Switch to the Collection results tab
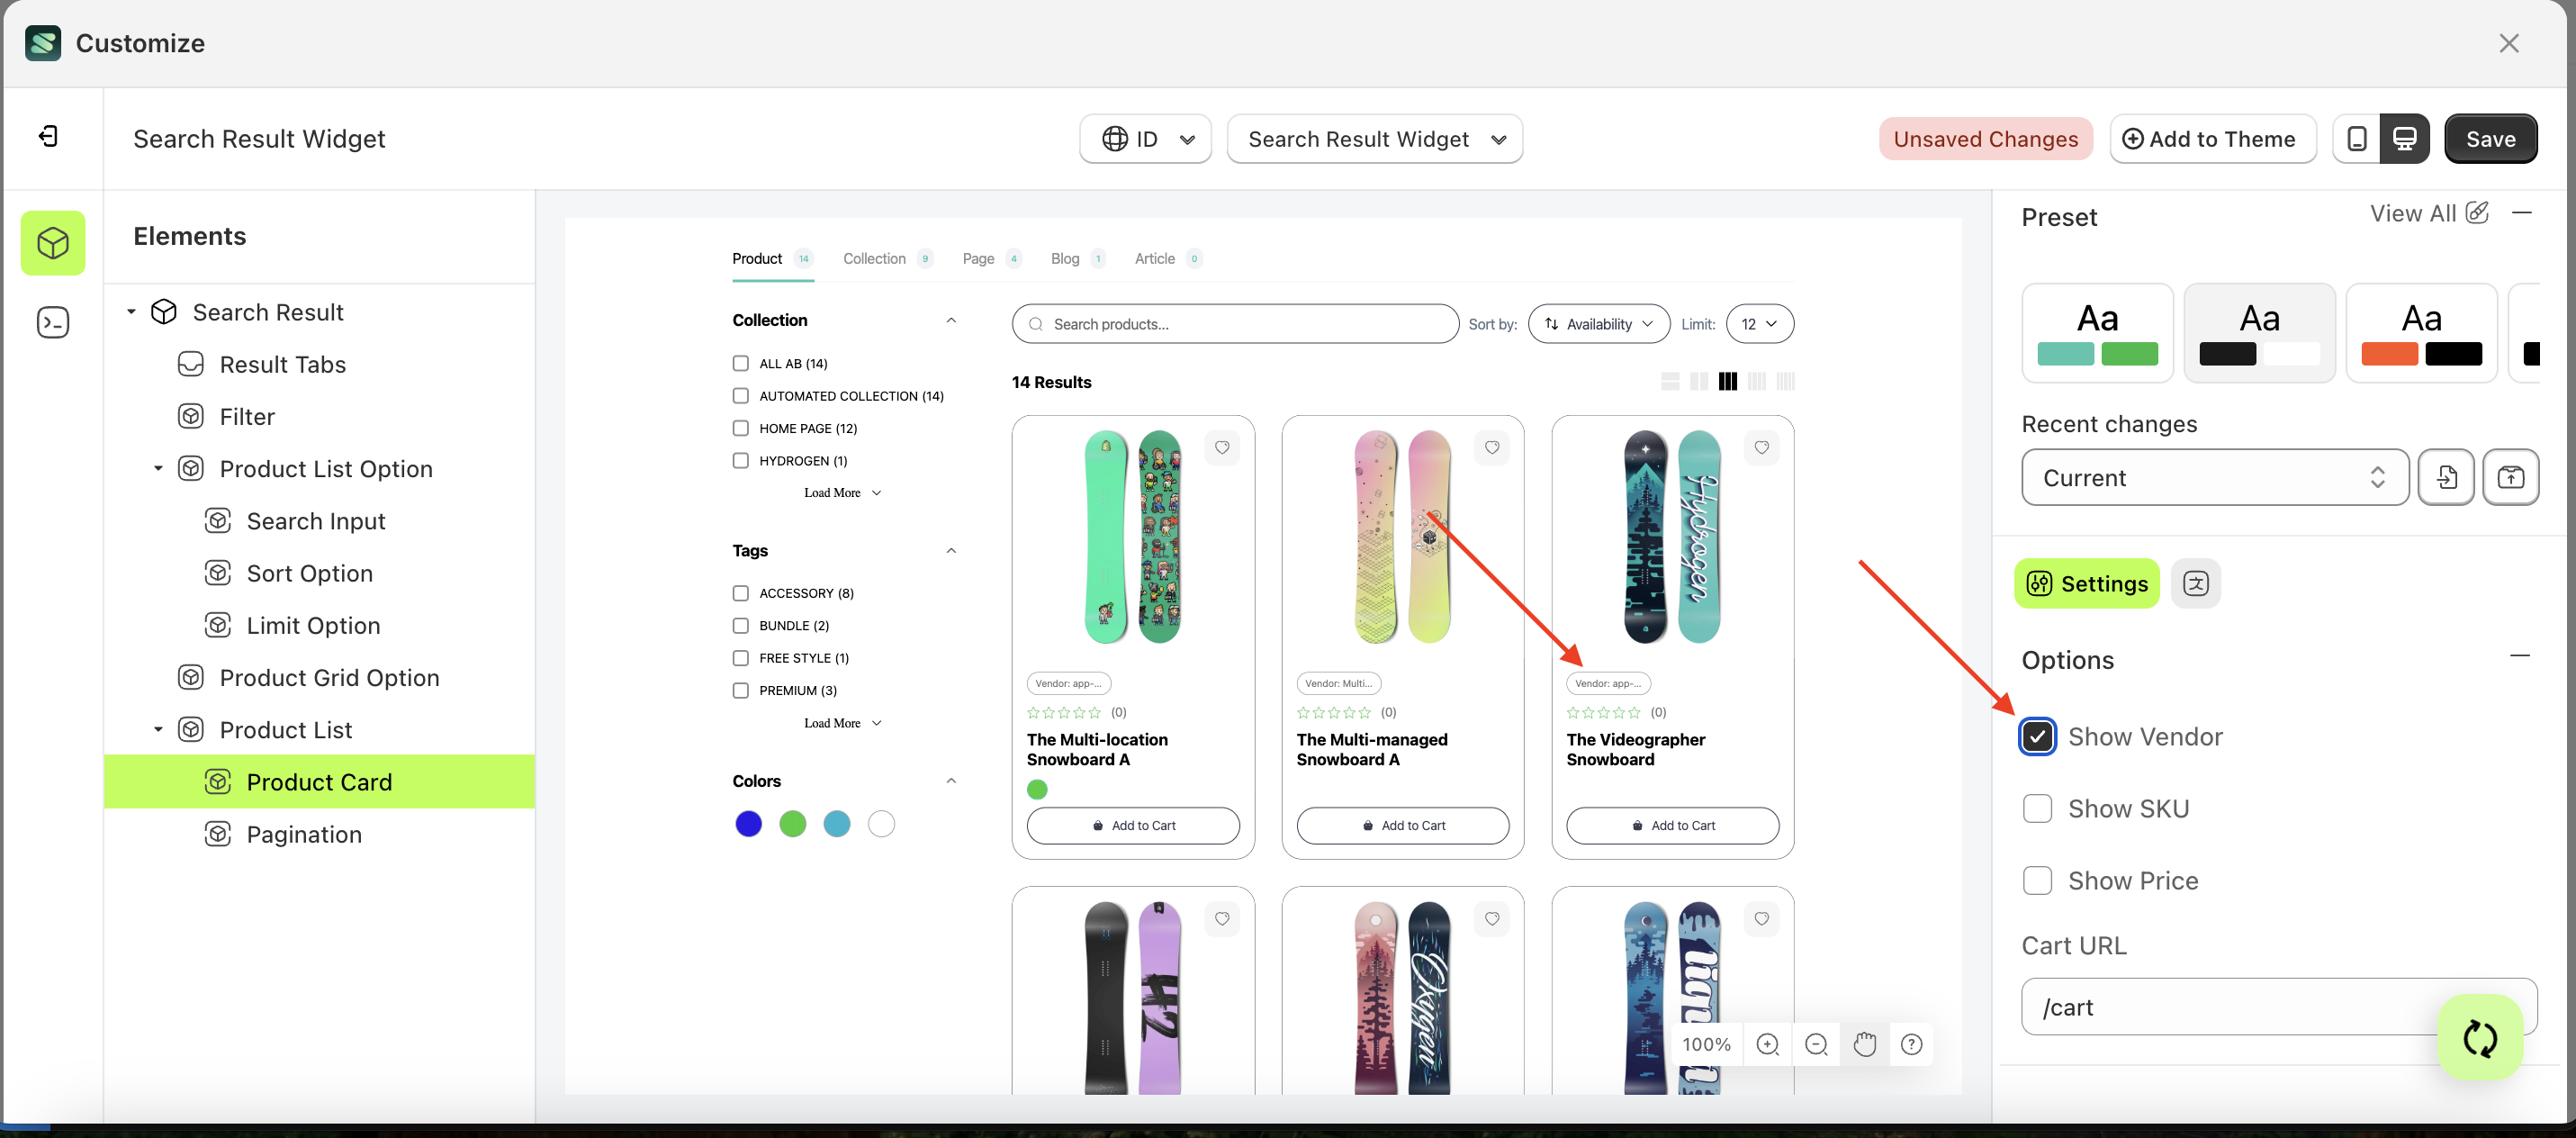The image size is (2576, 1138). coord(874,258)
